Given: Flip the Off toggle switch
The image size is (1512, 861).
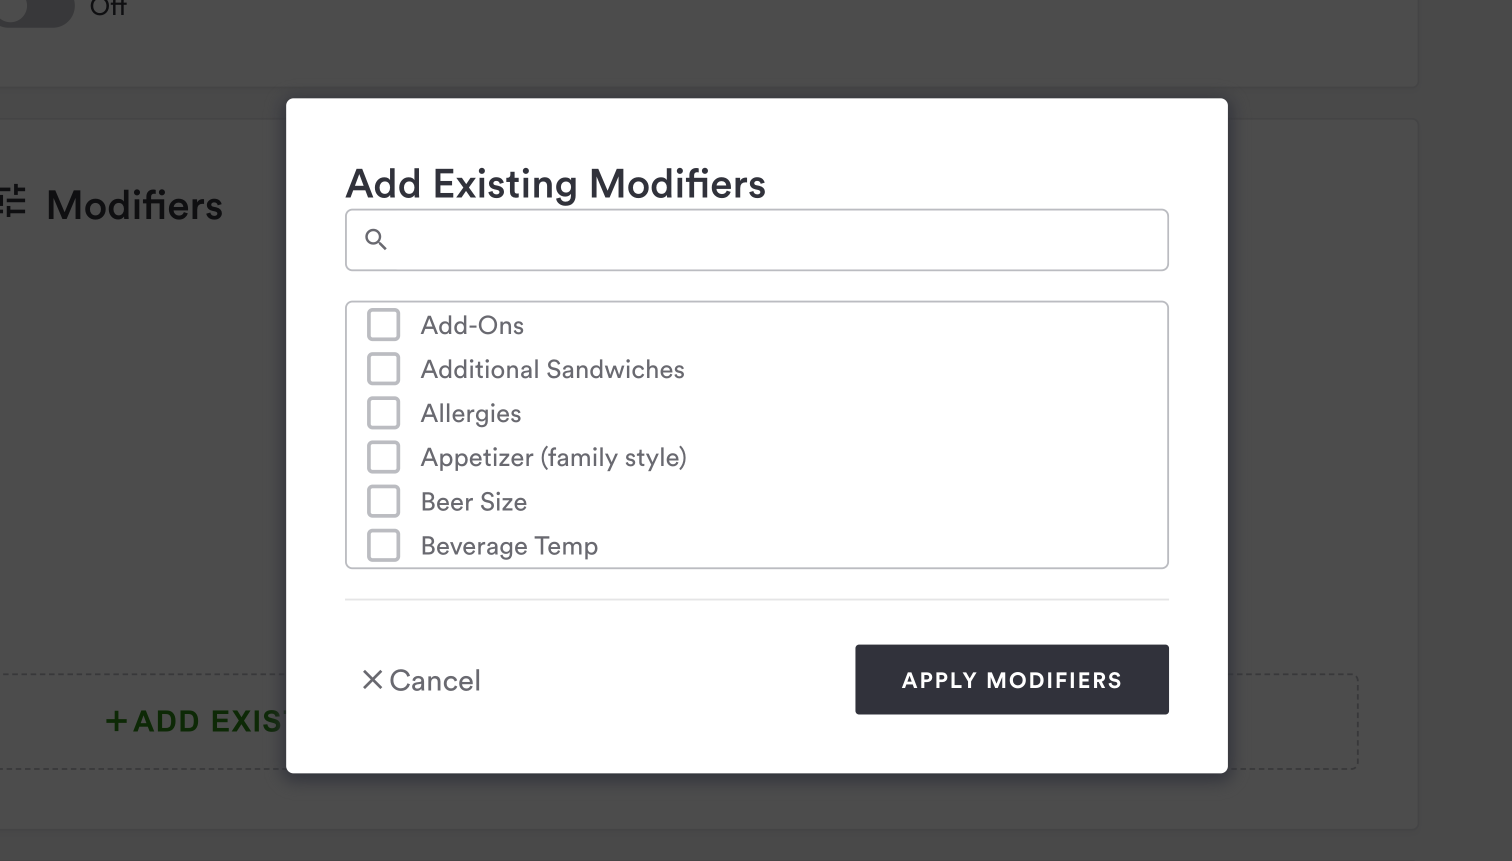Looking at the screenshot, I should (35, 10).
